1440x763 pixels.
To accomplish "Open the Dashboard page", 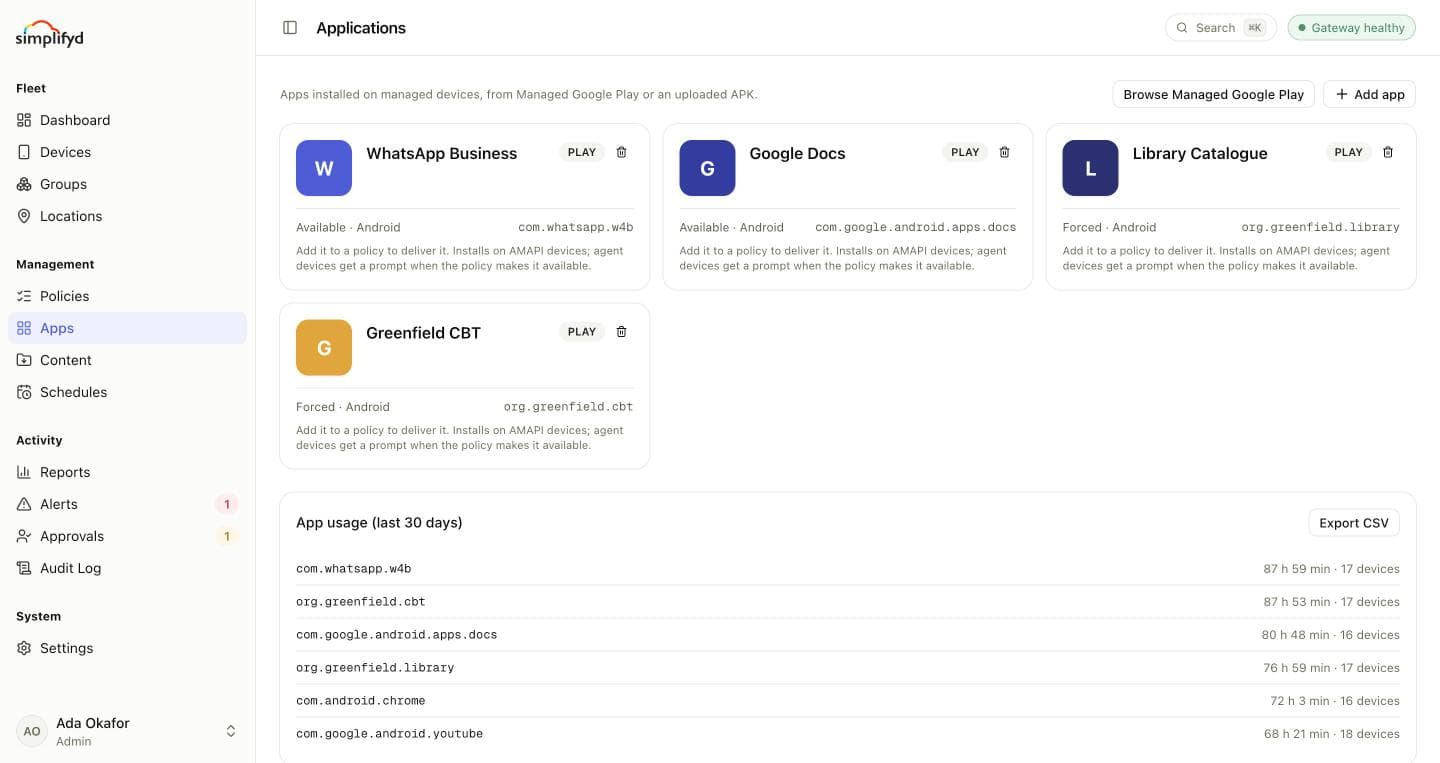I will [x=127, y=120].
